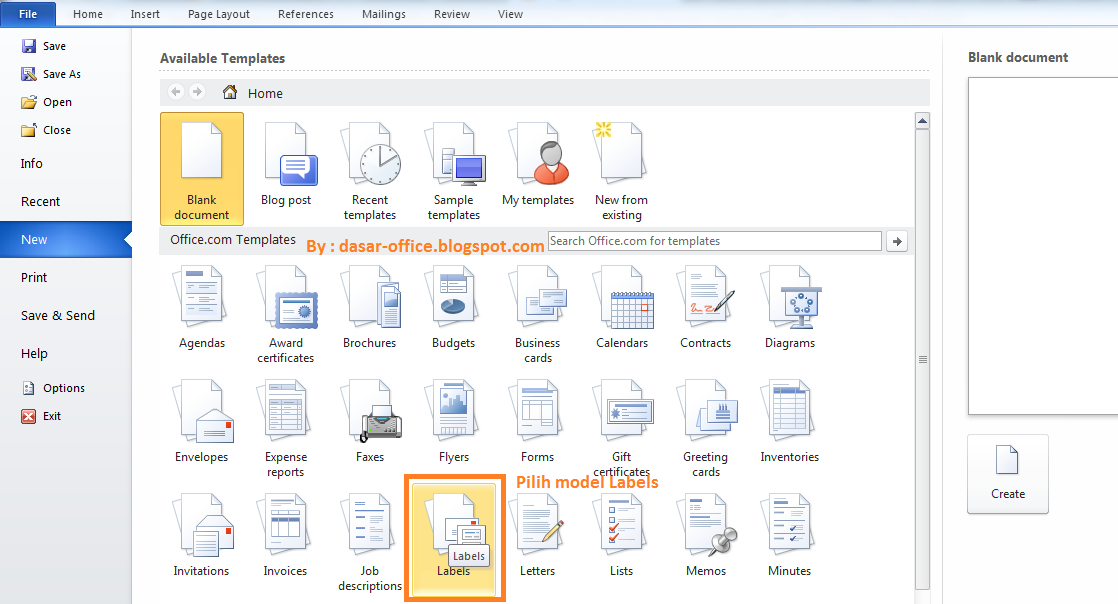Open the Minutes template category
The width and height of the screenshot is (1118, 604).
click(789, 536)
